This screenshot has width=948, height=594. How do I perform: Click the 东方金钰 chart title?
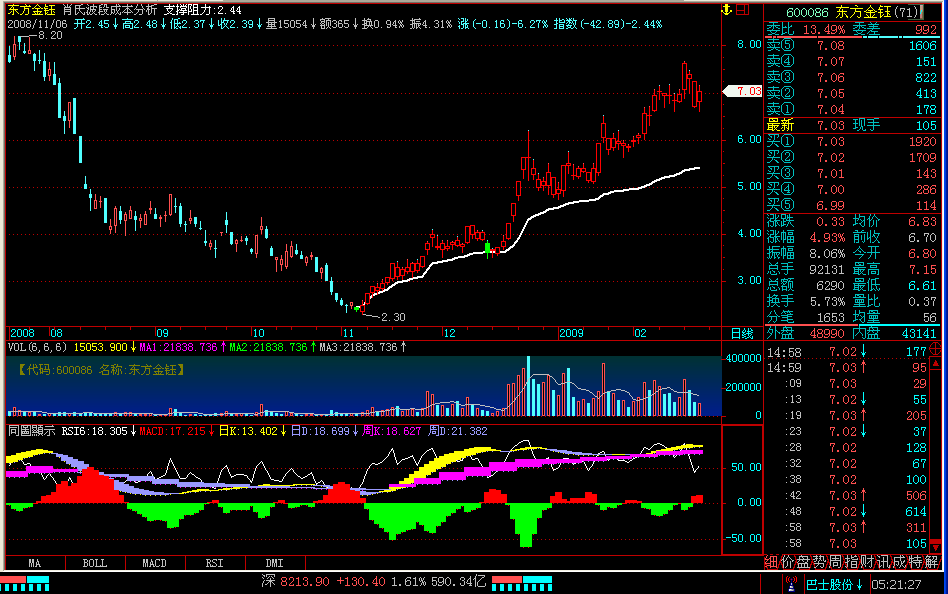point(31,10)
